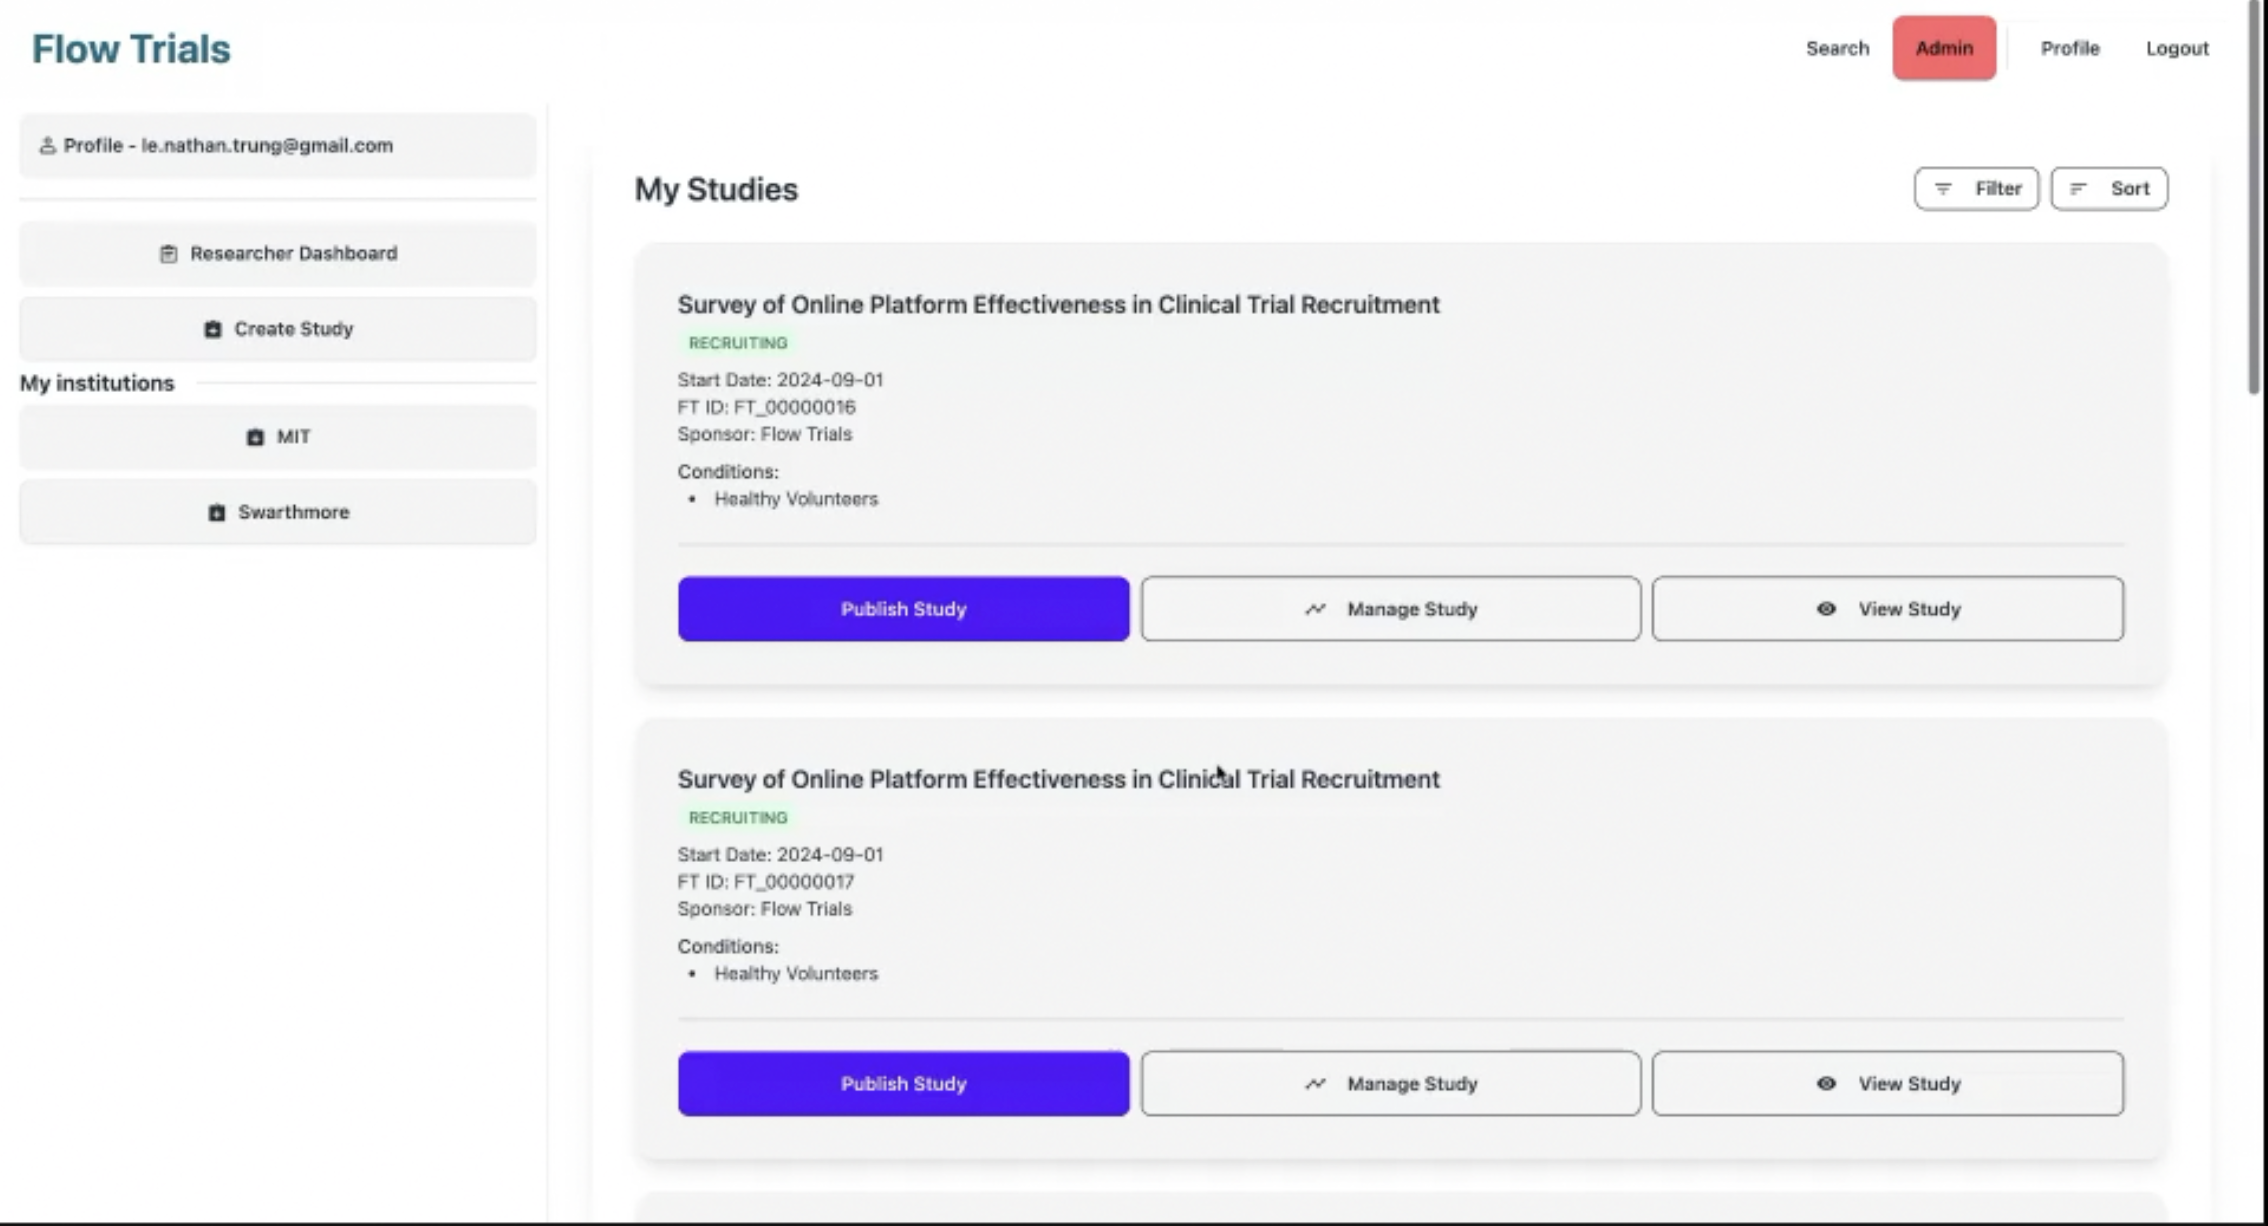Image resolution: width=2268 pixels, height=1226 pixels.
Task: Open the Filter dropdown
Action: pyautogui.click(x=1976, y=189)
